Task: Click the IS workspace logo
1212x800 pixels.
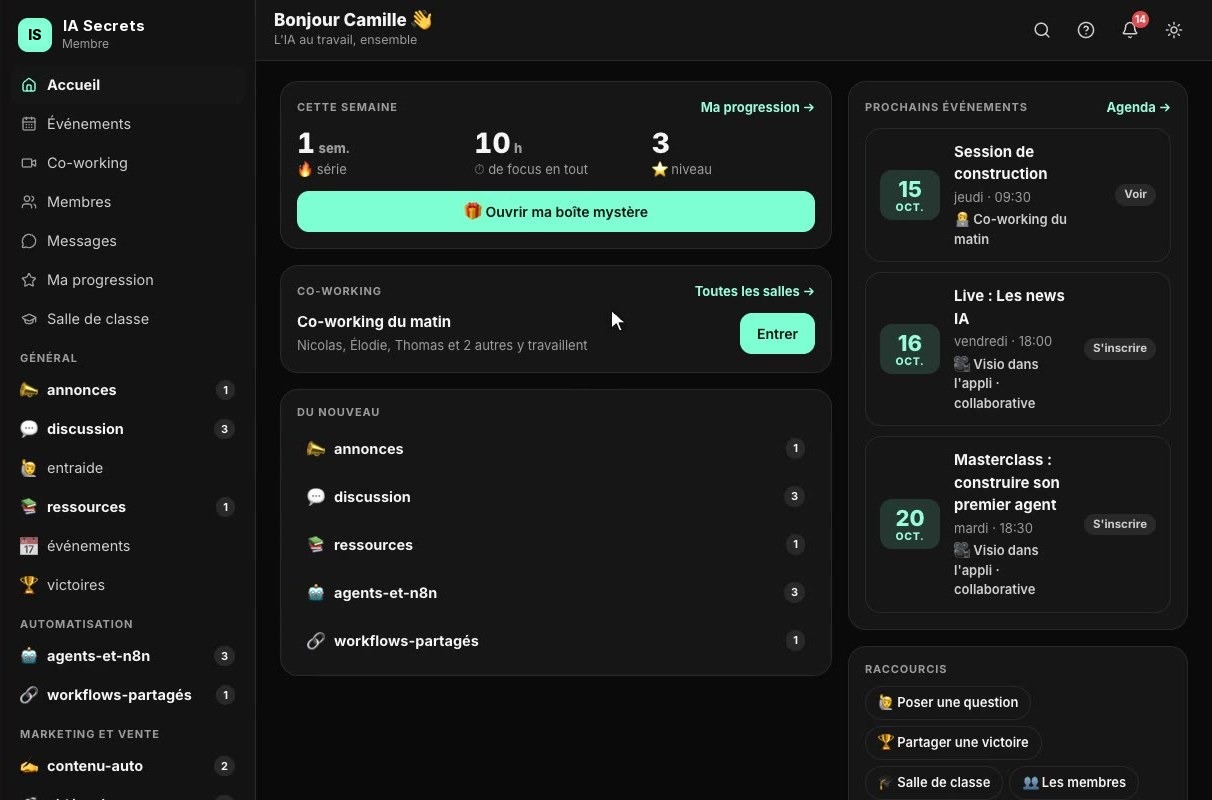Action: (35, 35)
